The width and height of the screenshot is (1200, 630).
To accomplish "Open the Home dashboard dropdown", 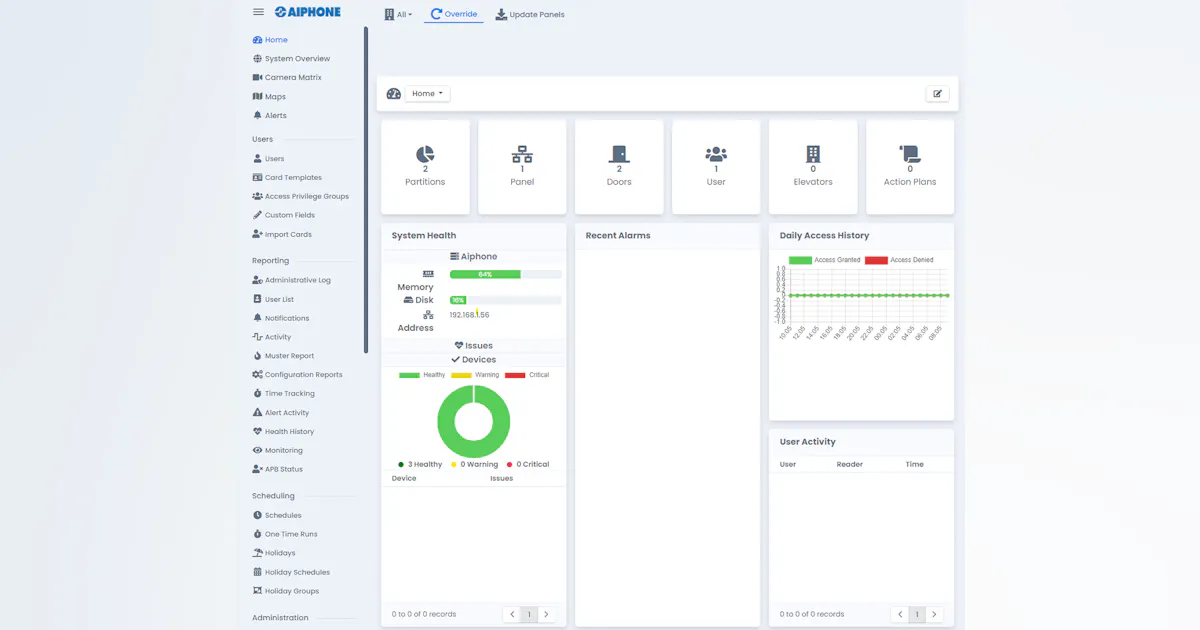I will (x=427, y=94).
